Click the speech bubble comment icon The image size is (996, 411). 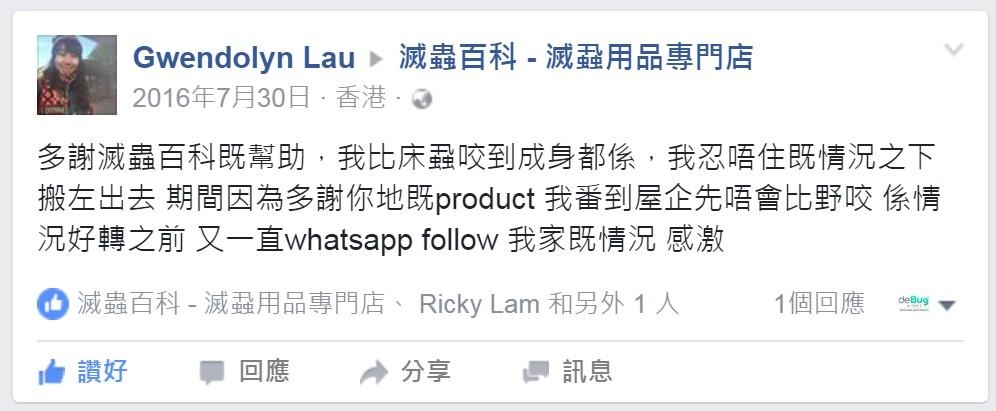coord(212,373)
